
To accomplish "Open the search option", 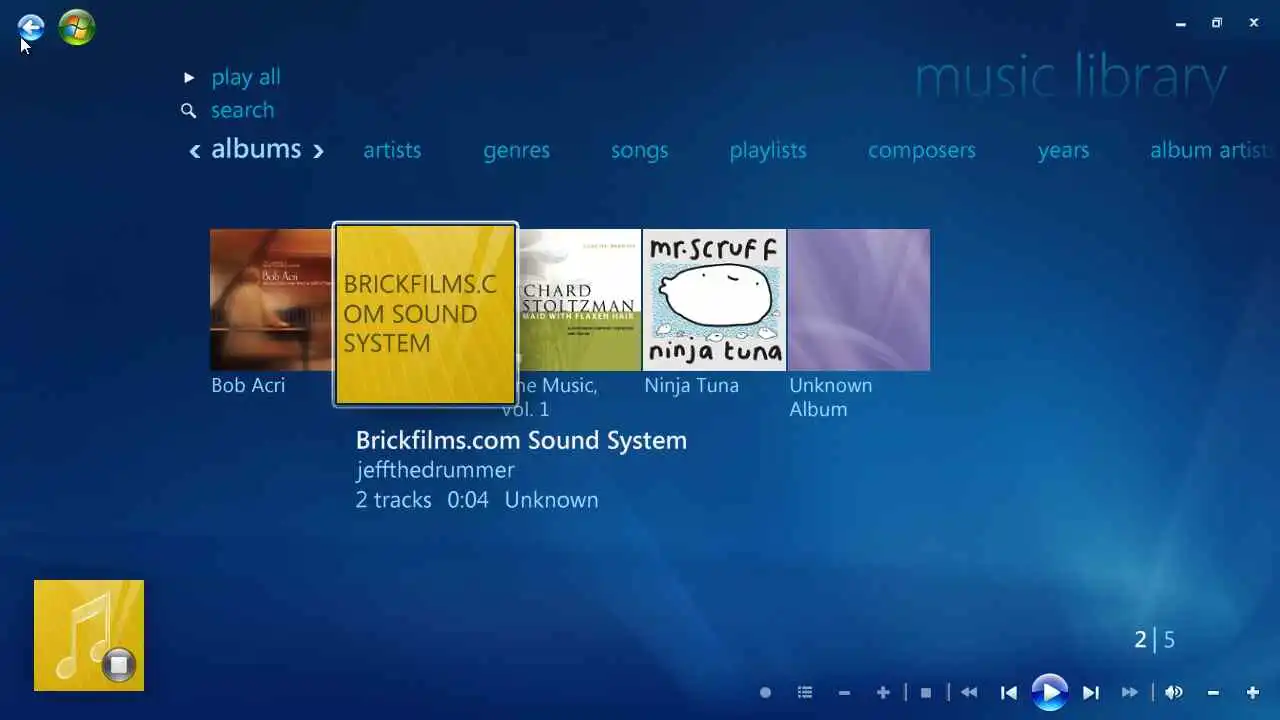I will 242,110.
